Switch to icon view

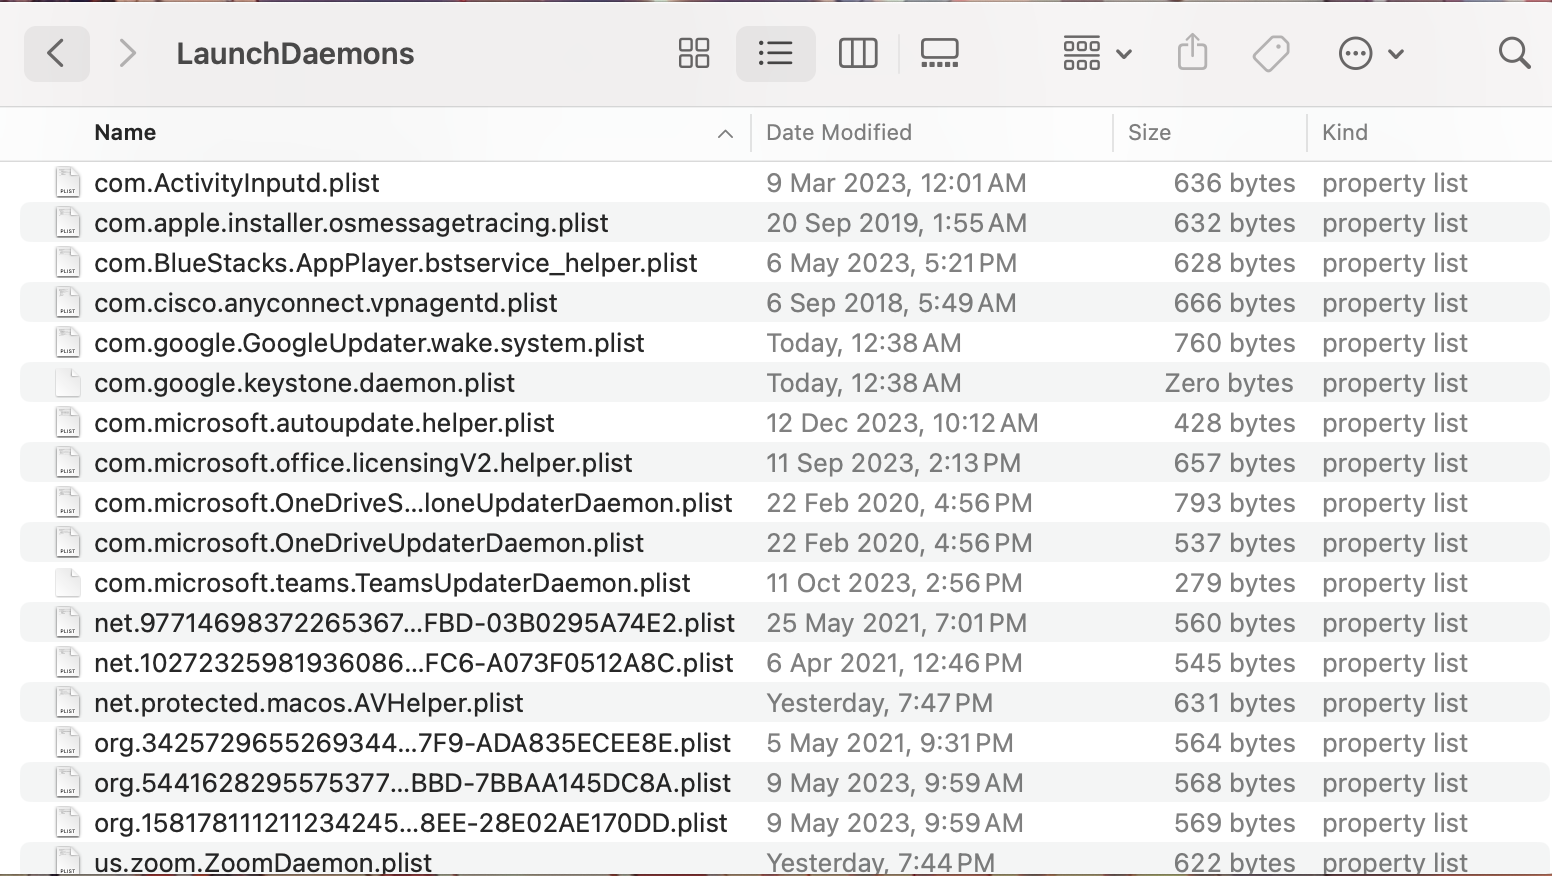(x=694, y=53)
